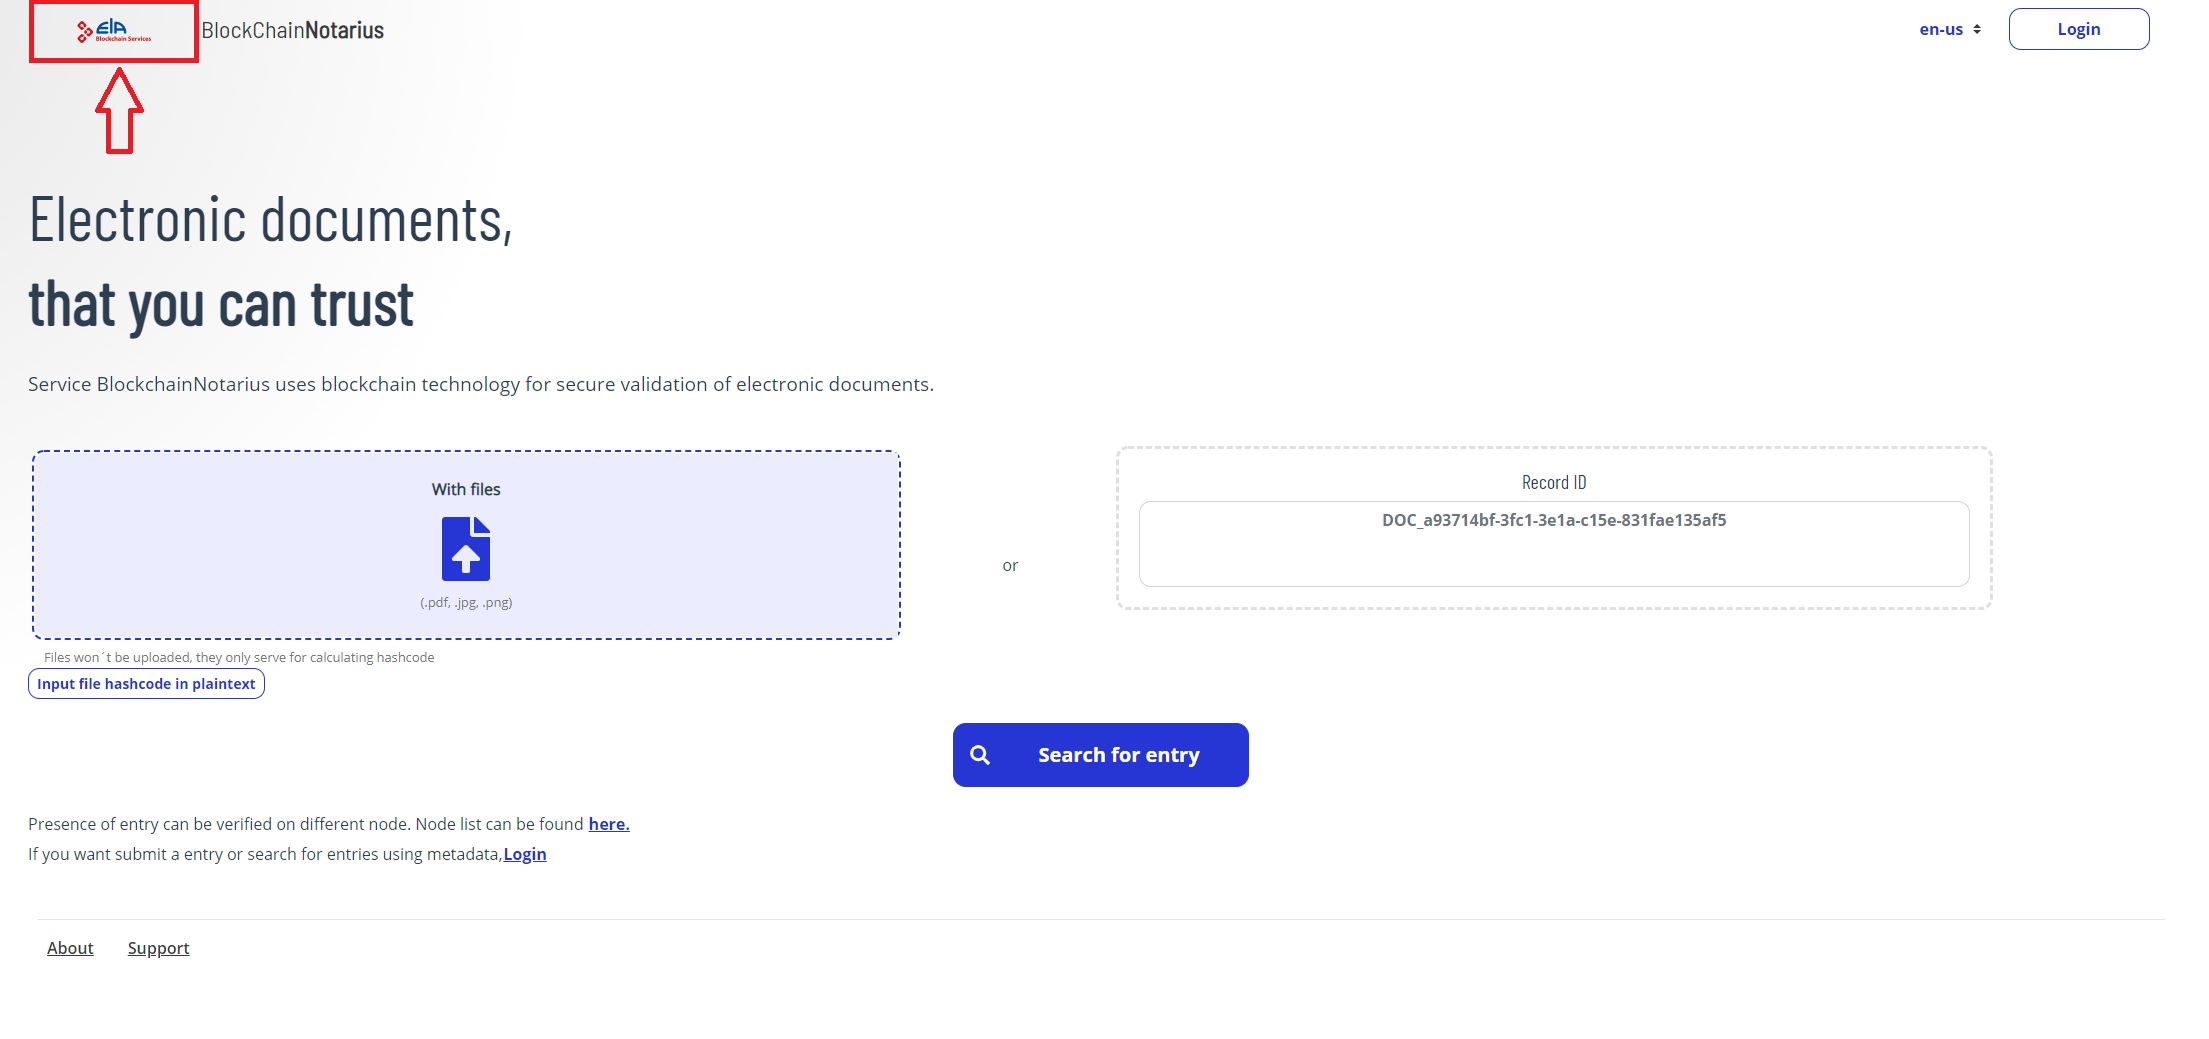The height and width of the screenshot is (1039, 2209).
Task: Follow the Login link for metadata search
Action: (525, 854)
